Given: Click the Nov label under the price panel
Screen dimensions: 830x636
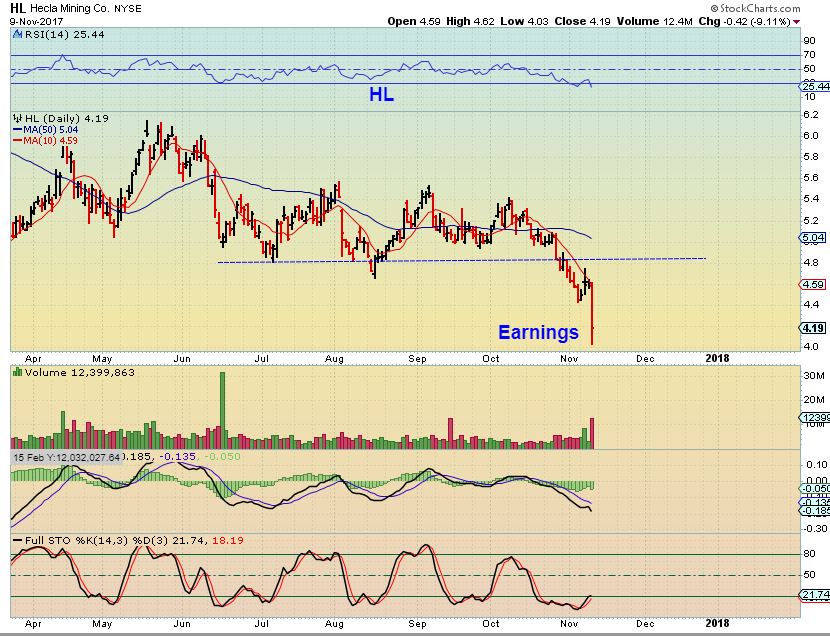Looking at the screenshot, I should tap(569, 359).
